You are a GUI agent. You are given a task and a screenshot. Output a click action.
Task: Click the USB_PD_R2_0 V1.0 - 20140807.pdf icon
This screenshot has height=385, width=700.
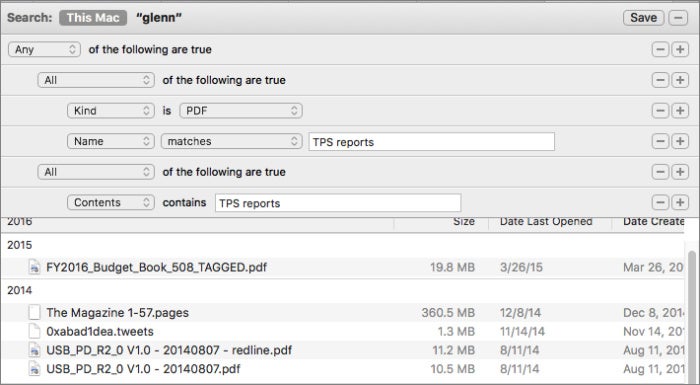[34, 368]
